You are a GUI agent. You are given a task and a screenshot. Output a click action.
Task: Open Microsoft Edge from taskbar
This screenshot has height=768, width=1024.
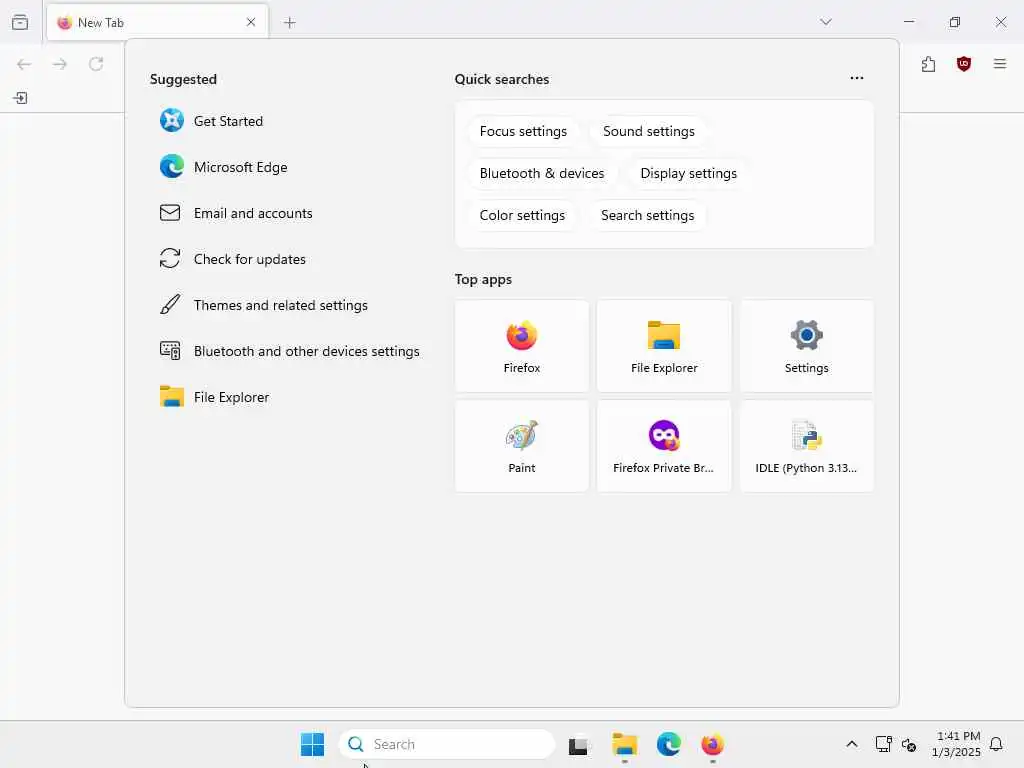[x=668, y=744]
